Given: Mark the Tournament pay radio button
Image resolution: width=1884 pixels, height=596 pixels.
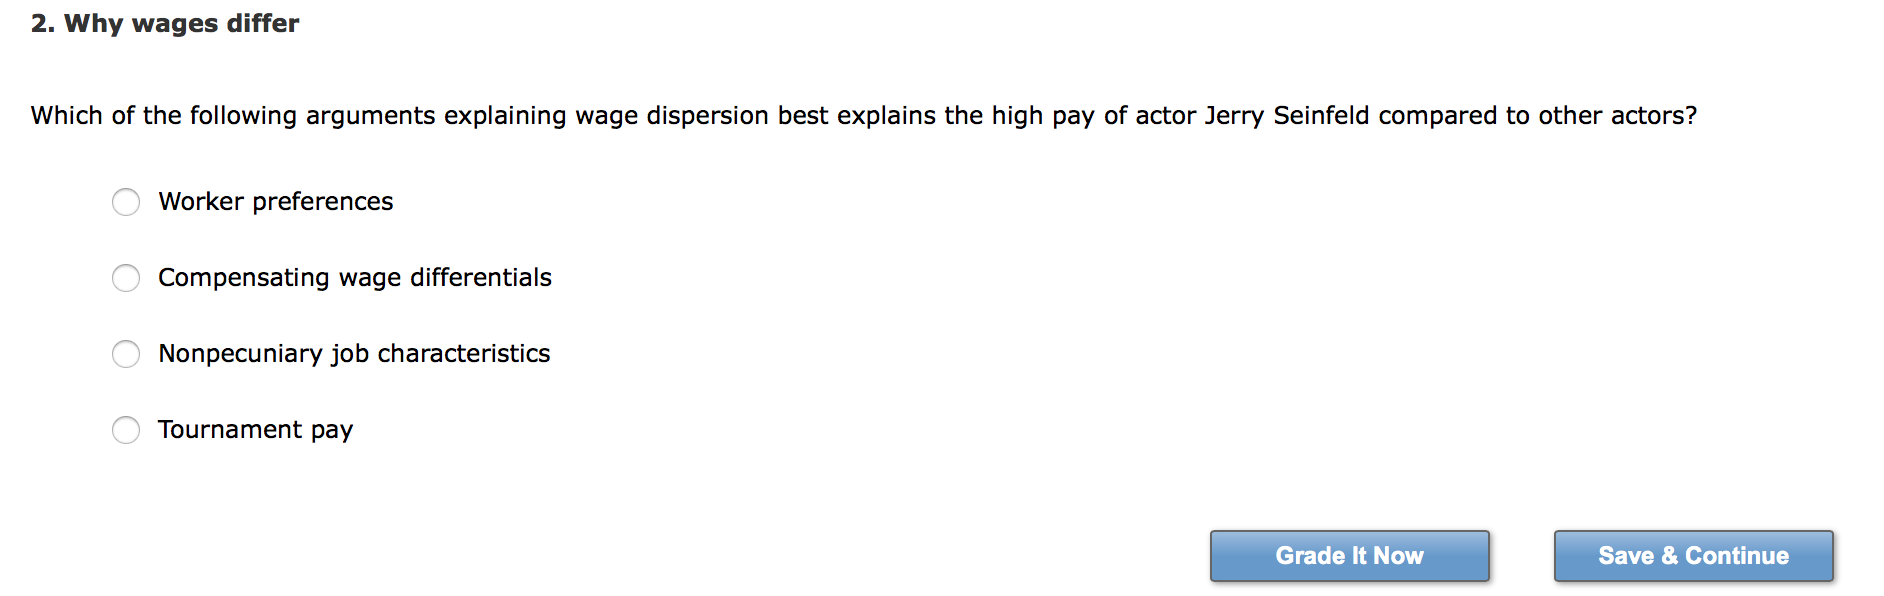Looking at the screenshot, I should (x=126, y=430).
